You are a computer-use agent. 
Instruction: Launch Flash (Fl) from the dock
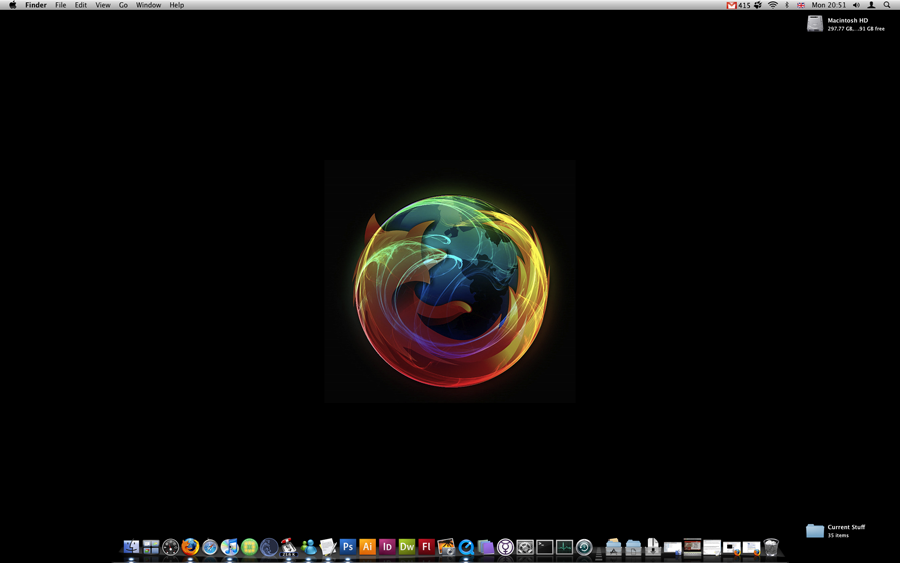click(426, 547)
